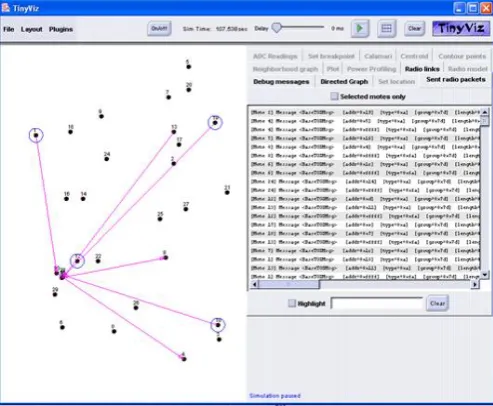This screenshot has width=493, height=406.
Task: Click the first Mote 1 message row
Action: point(365,112)
